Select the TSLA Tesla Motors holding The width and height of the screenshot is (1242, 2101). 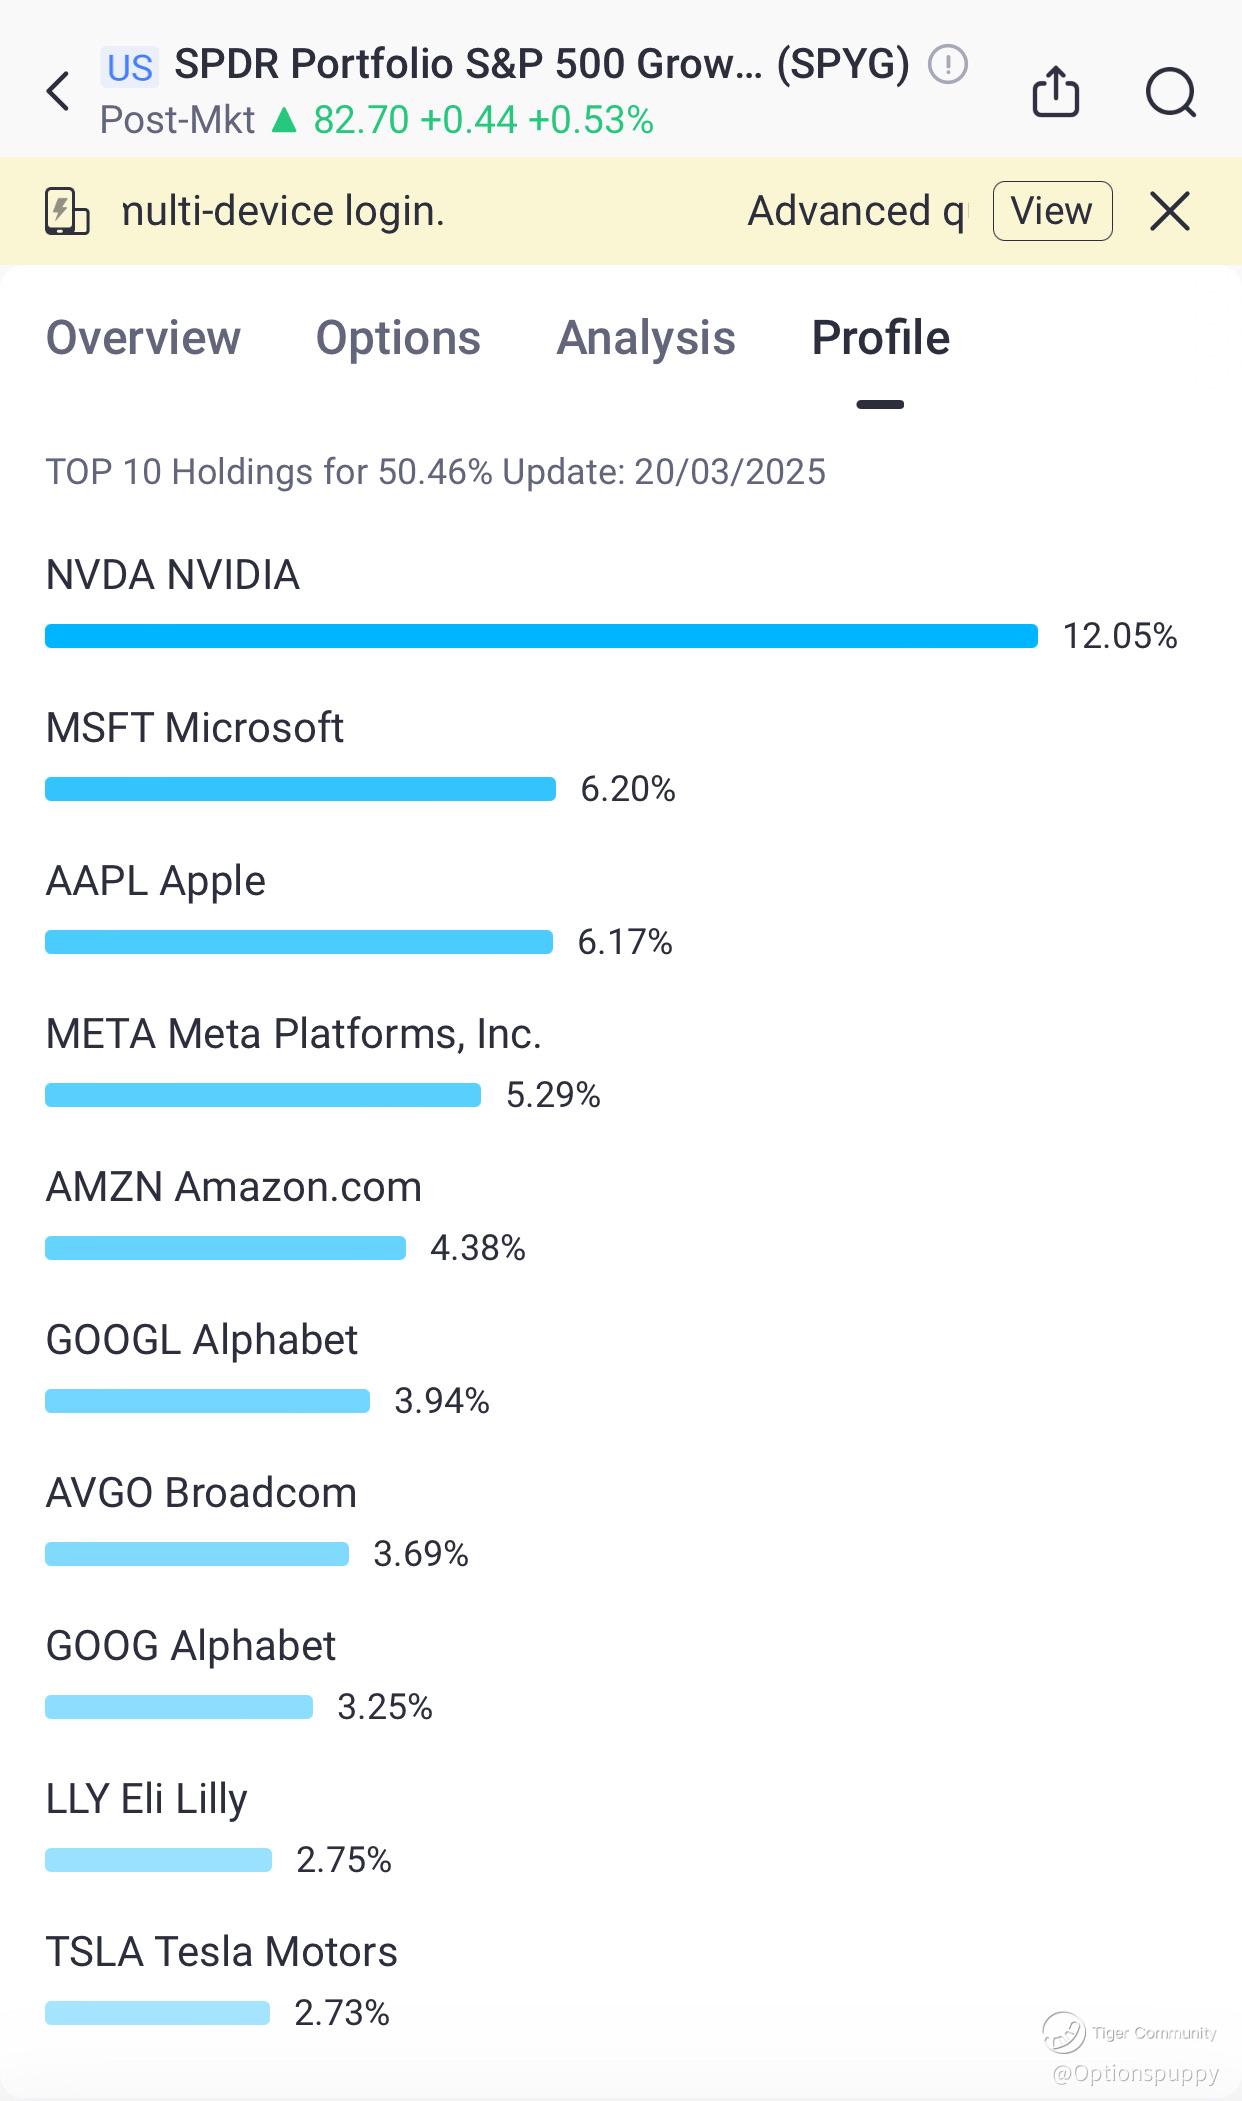click(x=222, y=1952)
